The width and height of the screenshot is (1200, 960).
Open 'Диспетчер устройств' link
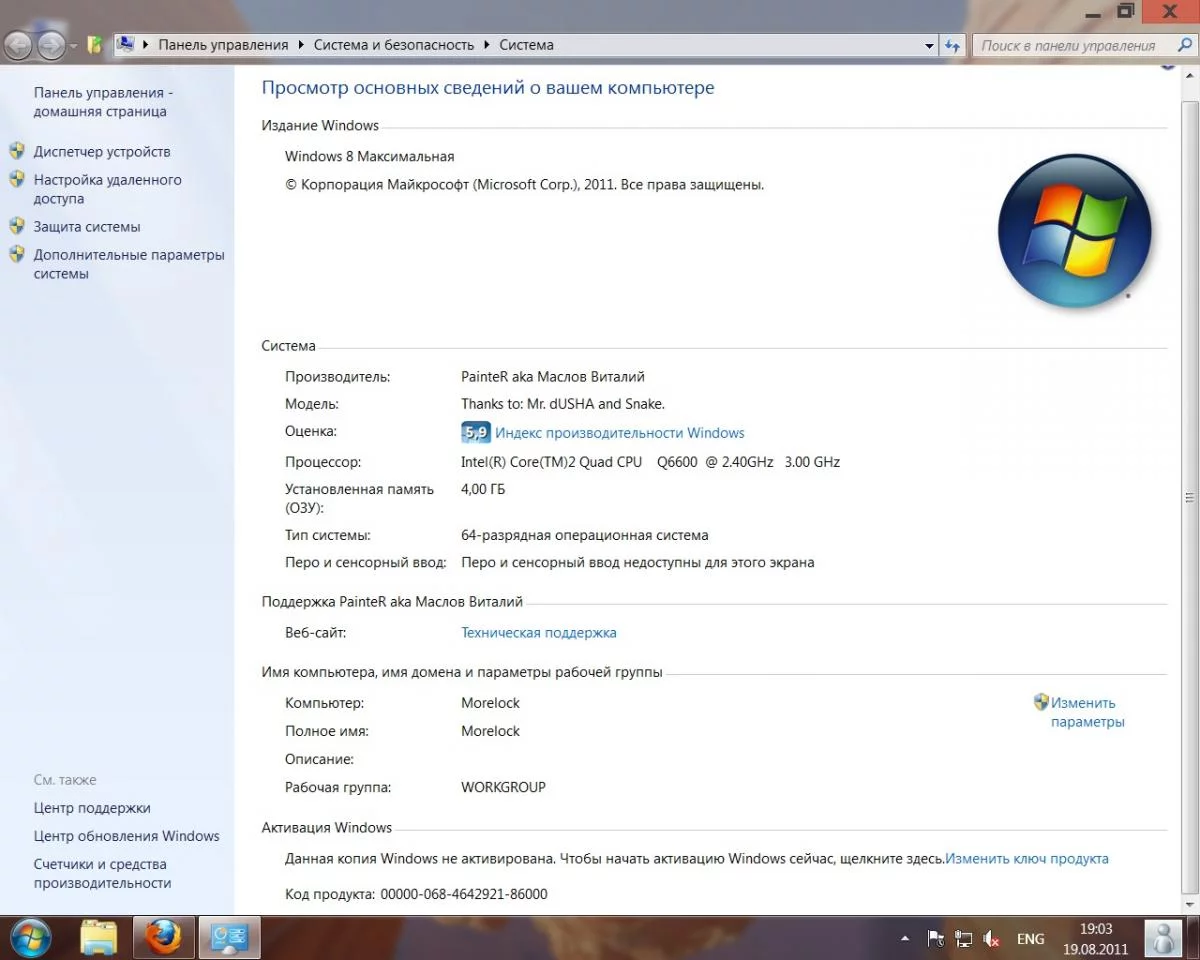click(102, 152)
